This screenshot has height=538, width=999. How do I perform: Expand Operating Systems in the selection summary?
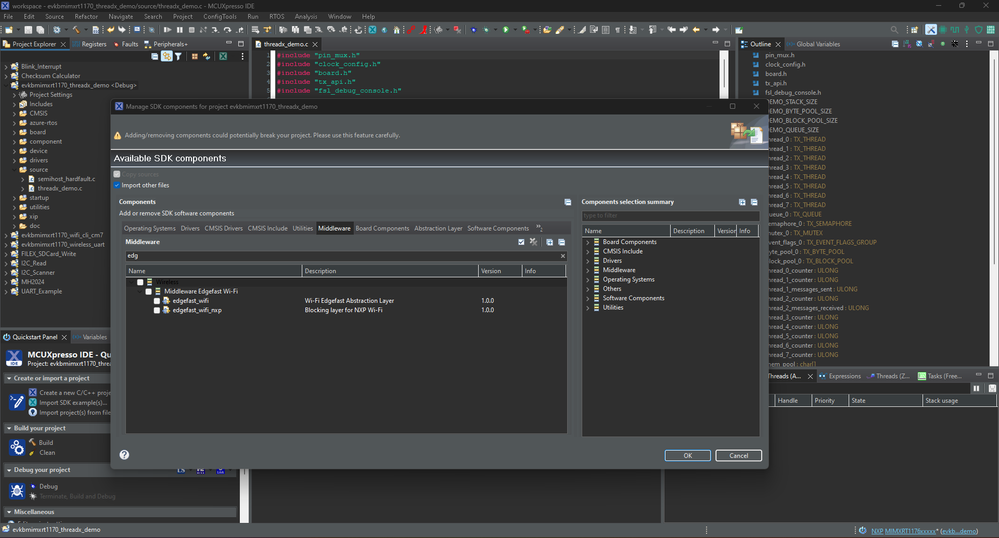(x=587, y=280)
